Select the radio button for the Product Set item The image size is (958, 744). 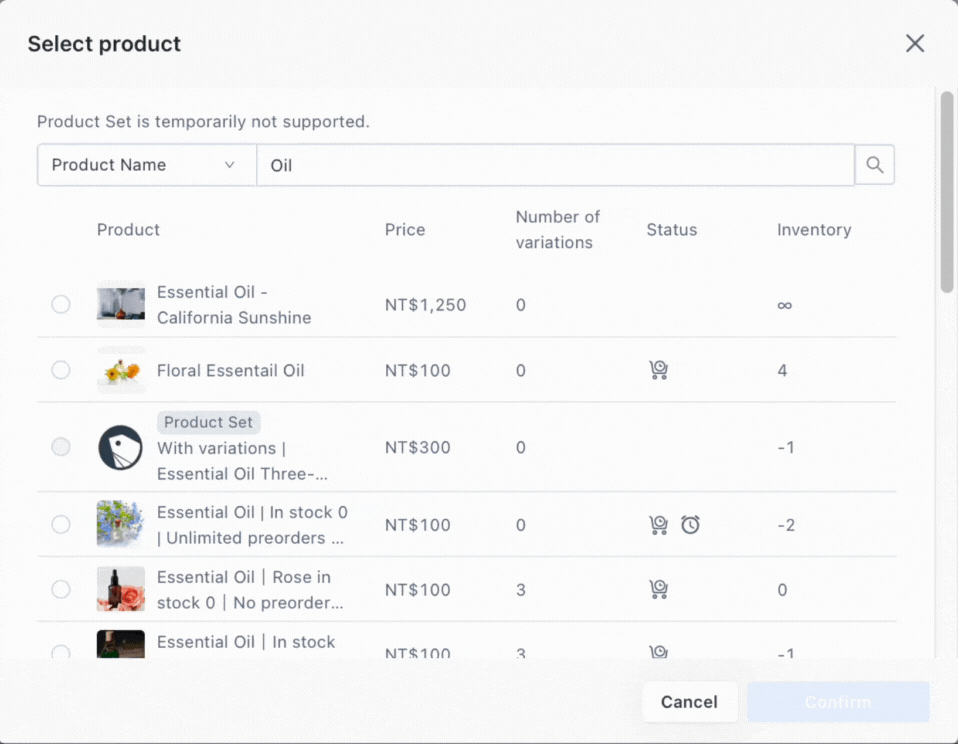click(x=61, y=447)
